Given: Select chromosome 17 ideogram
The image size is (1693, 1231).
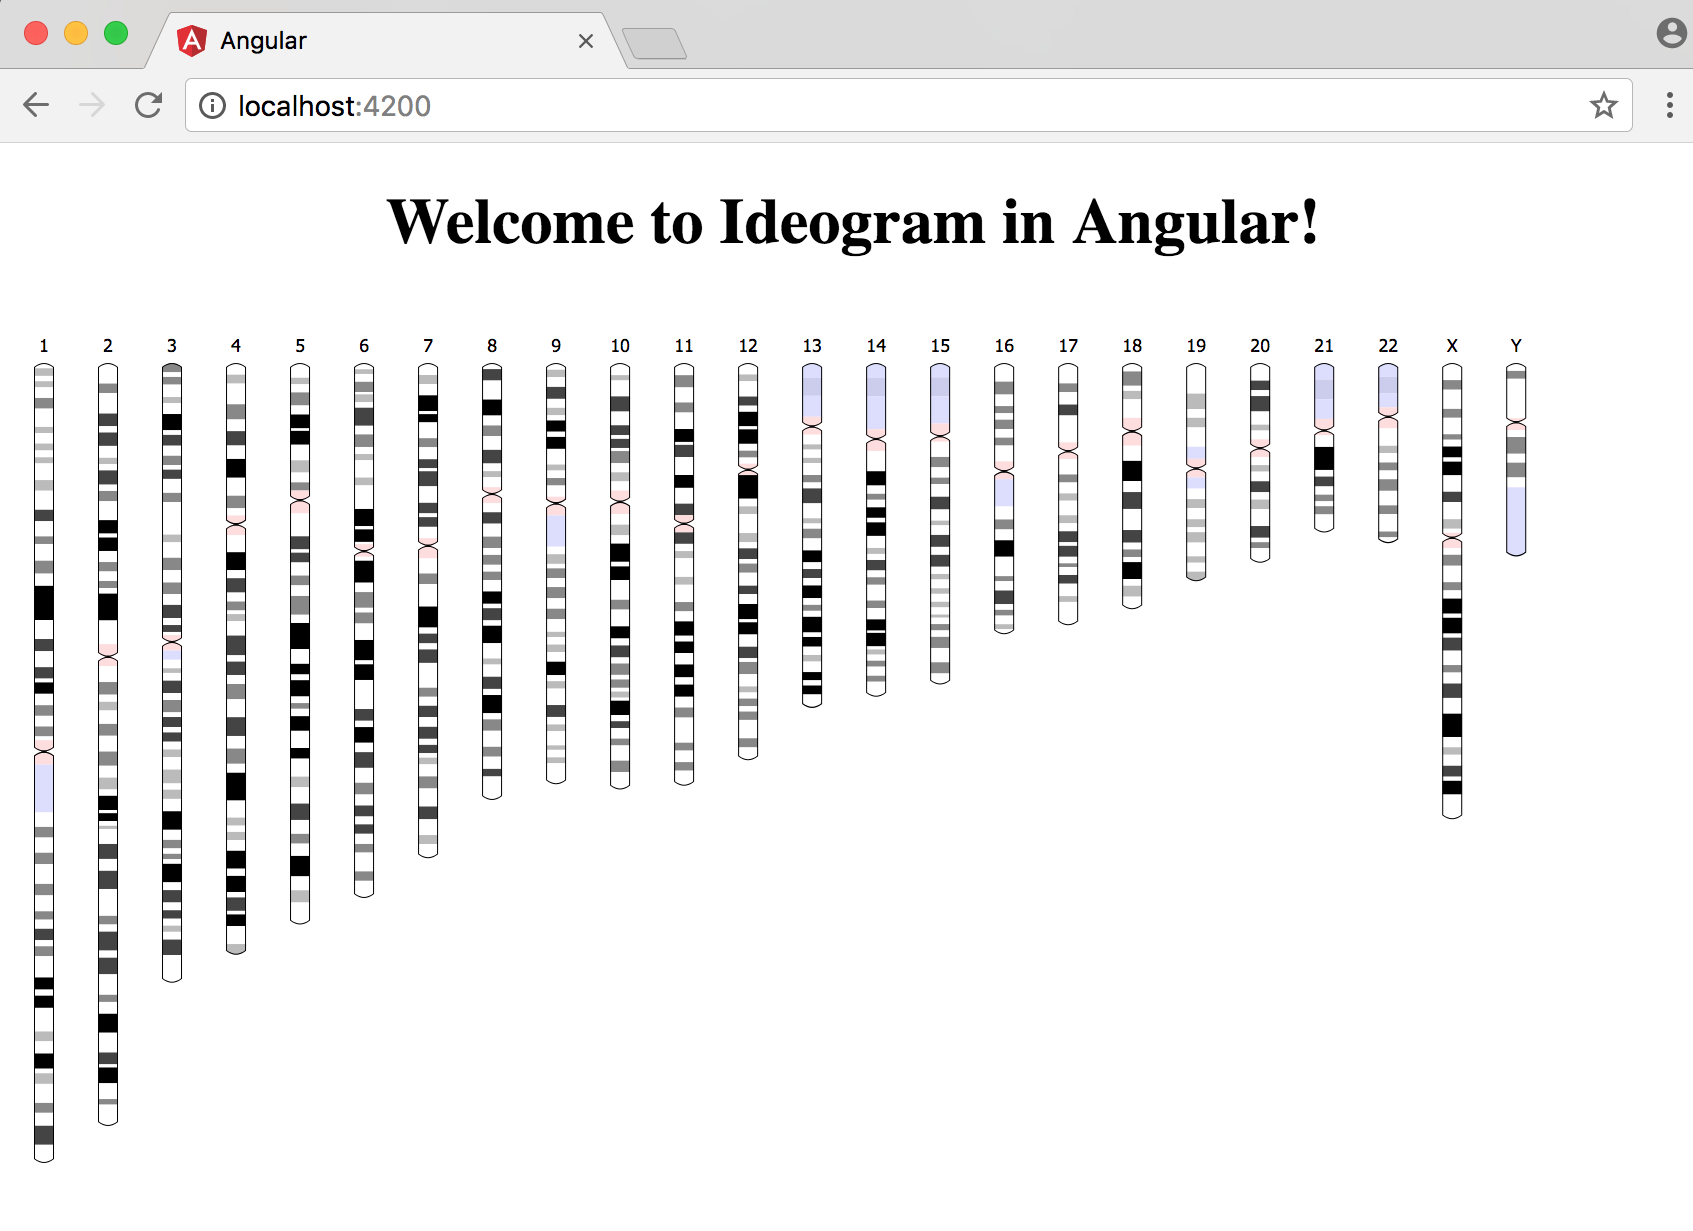Looking at the screenshot, I should click(x=1068, y=494).
